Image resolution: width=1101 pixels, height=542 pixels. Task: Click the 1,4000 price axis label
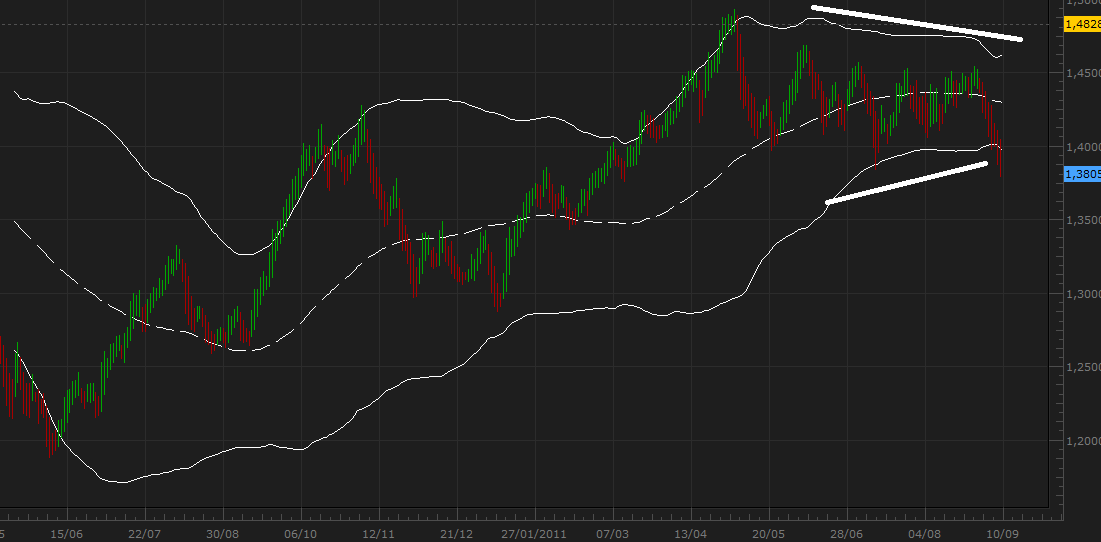click(x=1083, y=147)
